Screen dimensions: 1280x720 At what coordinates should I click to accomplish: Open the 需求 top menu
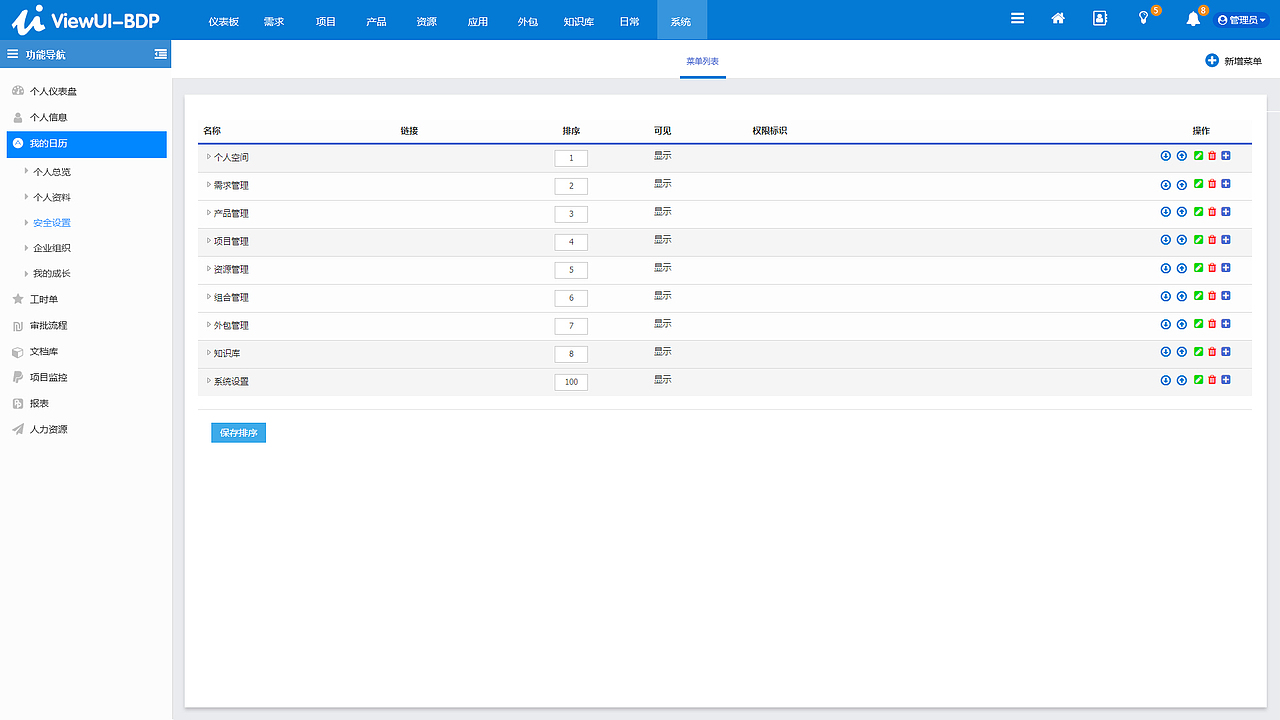pyautogui.click(x=274, y=21)
